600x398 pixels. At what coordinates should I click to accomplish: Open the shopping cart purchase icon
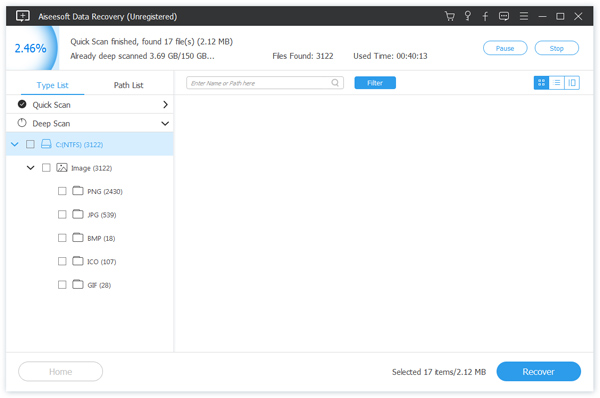tap(450, 16)
